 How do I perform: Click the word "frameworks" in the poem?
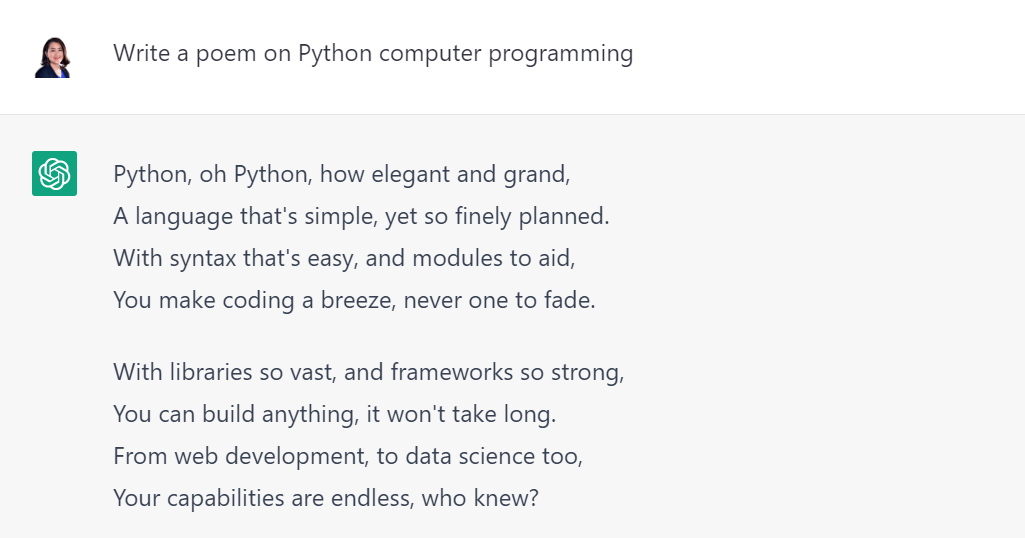pyautogui.click(x=451, y=372)
